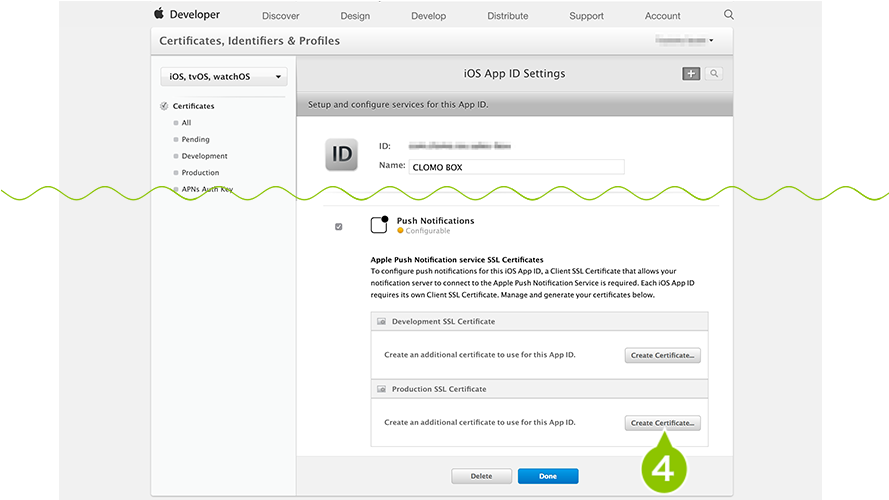889x500 pixels.
Task: Click Create Certificate for Development SSL
Action: click(x=663, y=355)
